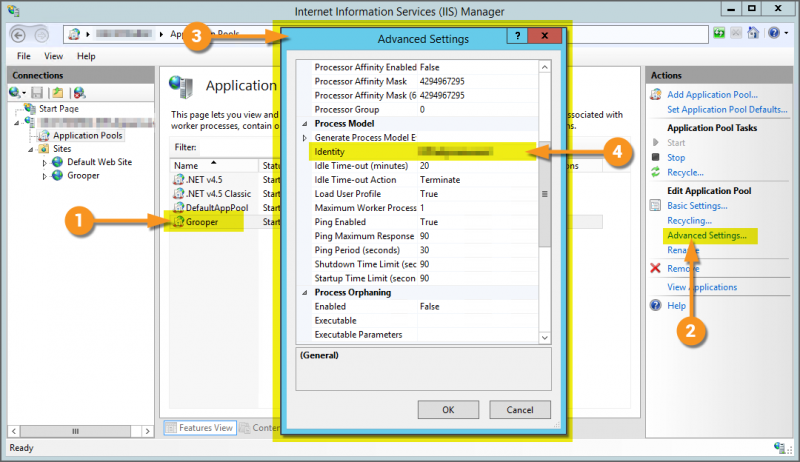Click the blue Help circle icon in Actions
The width and height of the screenshot is (800, 462).
pos(656,305)
